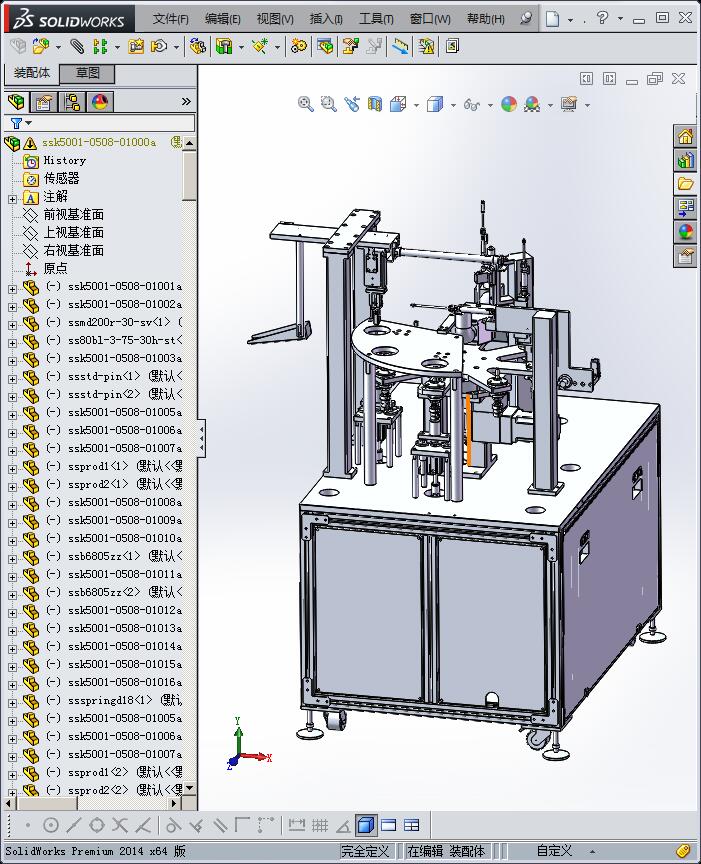This screenshot has height=864, width=701.
Task: Click the Section View icon
Action: tap(375, 104)
